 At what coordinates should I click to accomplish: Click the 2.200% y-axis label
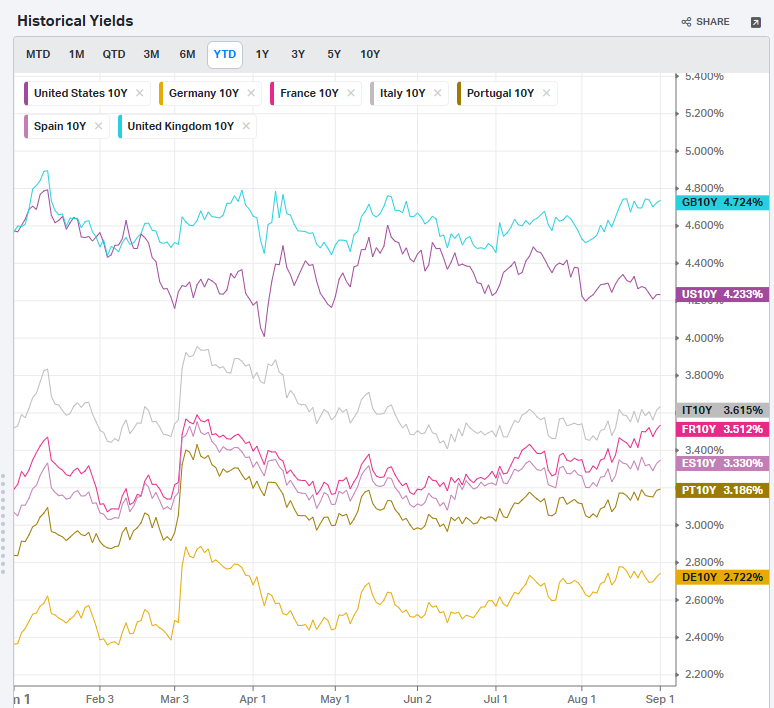pyautogui.click(x=704, y=674)
